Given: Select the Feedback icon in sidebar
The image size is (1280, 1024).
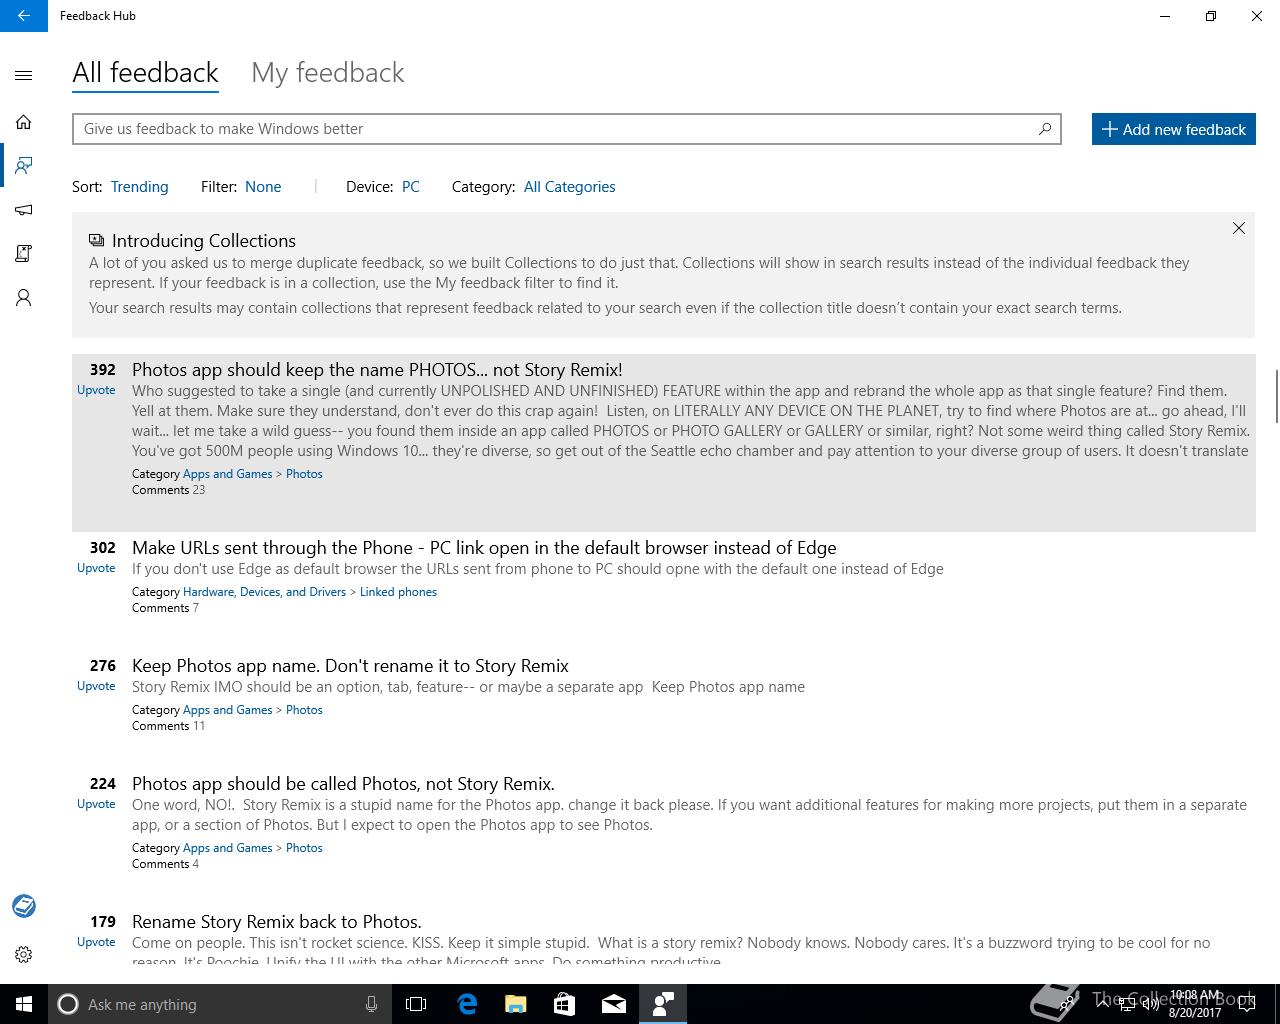Looking at the screenshot, I should (24, 166).
